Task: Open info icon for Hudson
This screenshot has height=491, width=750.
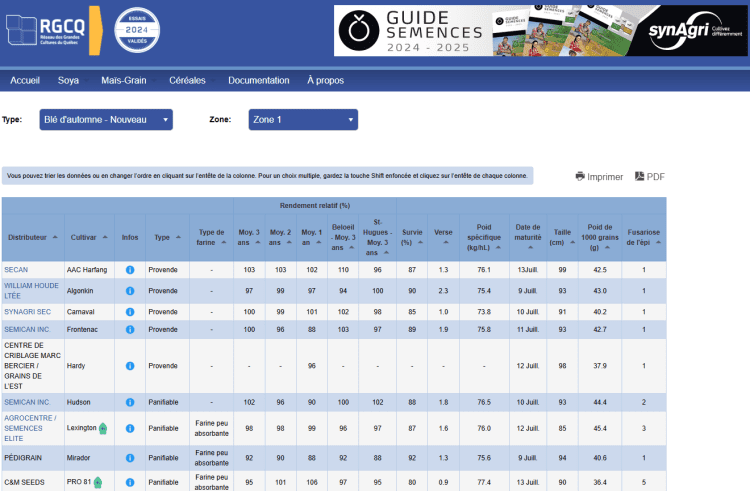Action: coord(130,403)
